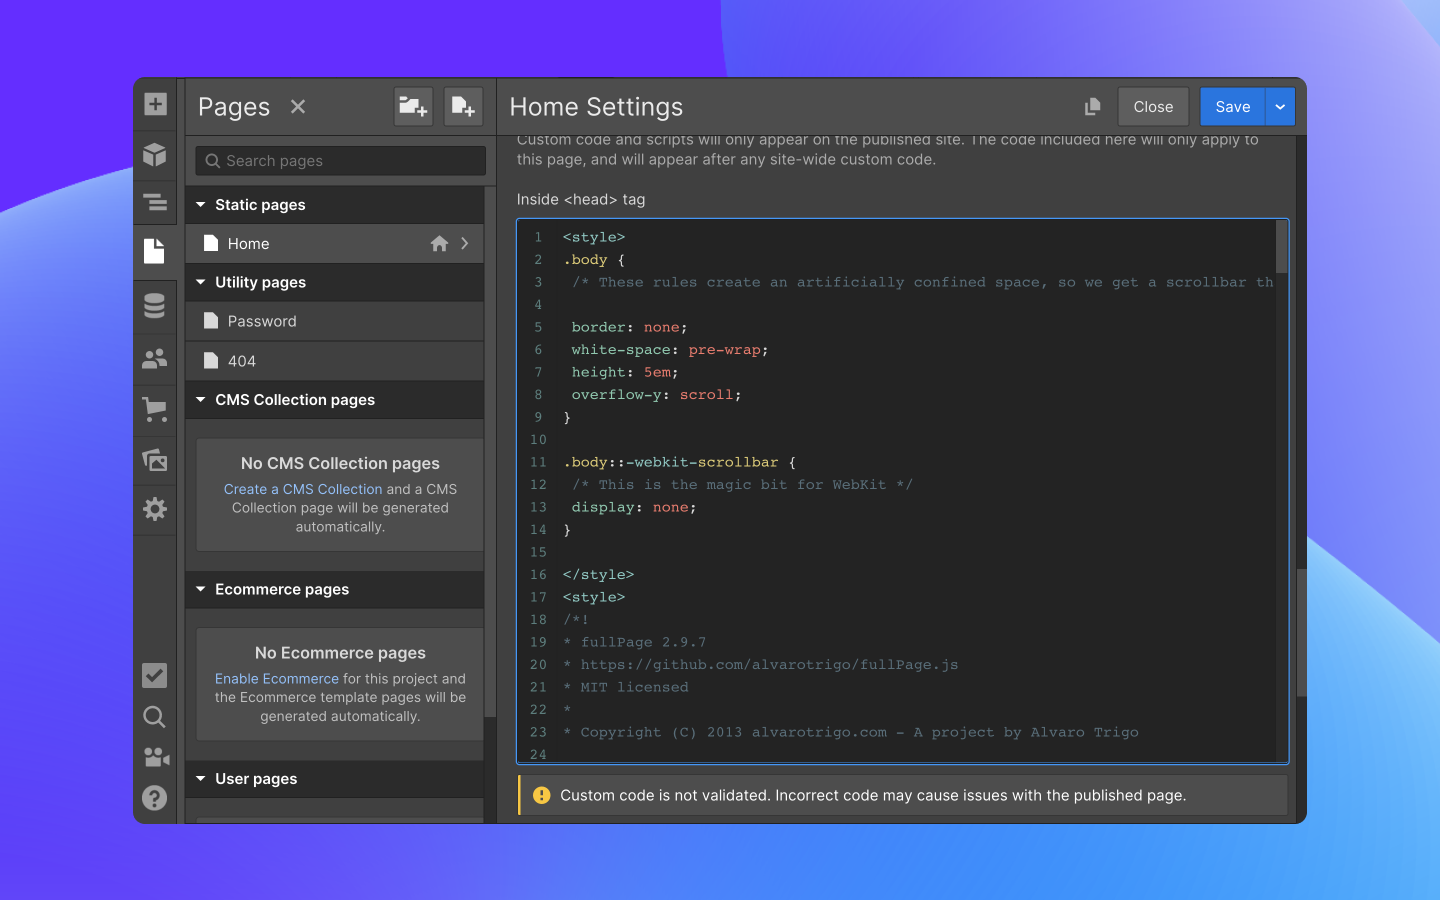Click the Search pages input field
This screenshot has height=900, width=1440.
340,160
